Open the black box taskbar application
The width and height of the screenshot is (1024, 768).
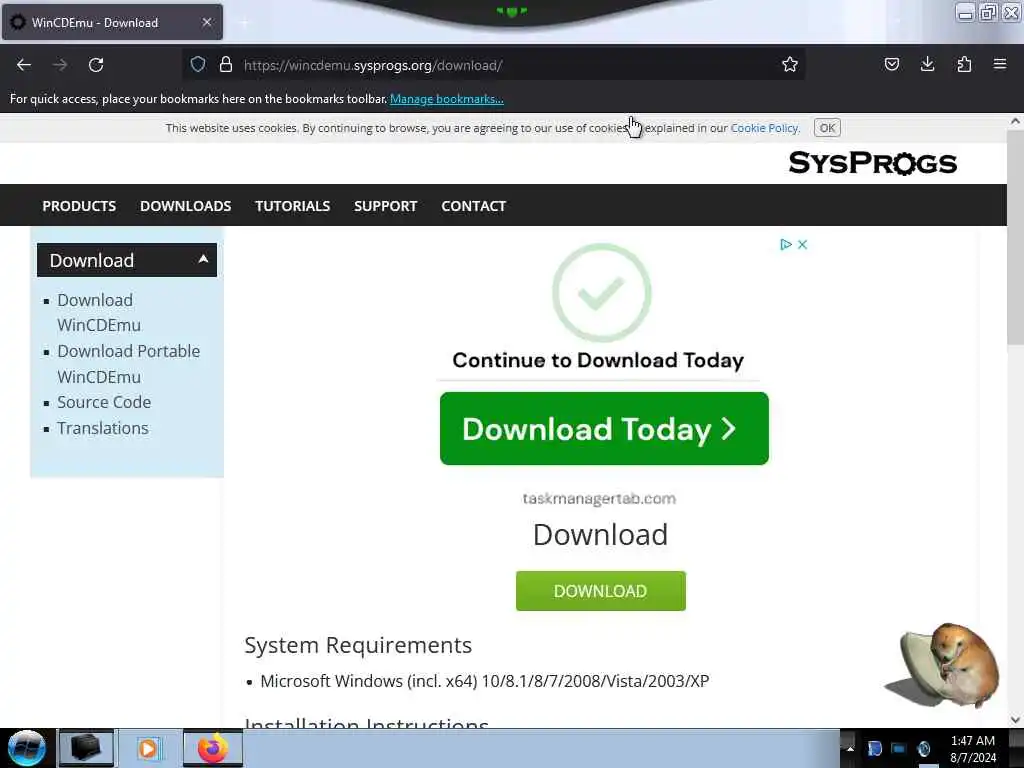(86, 748)
